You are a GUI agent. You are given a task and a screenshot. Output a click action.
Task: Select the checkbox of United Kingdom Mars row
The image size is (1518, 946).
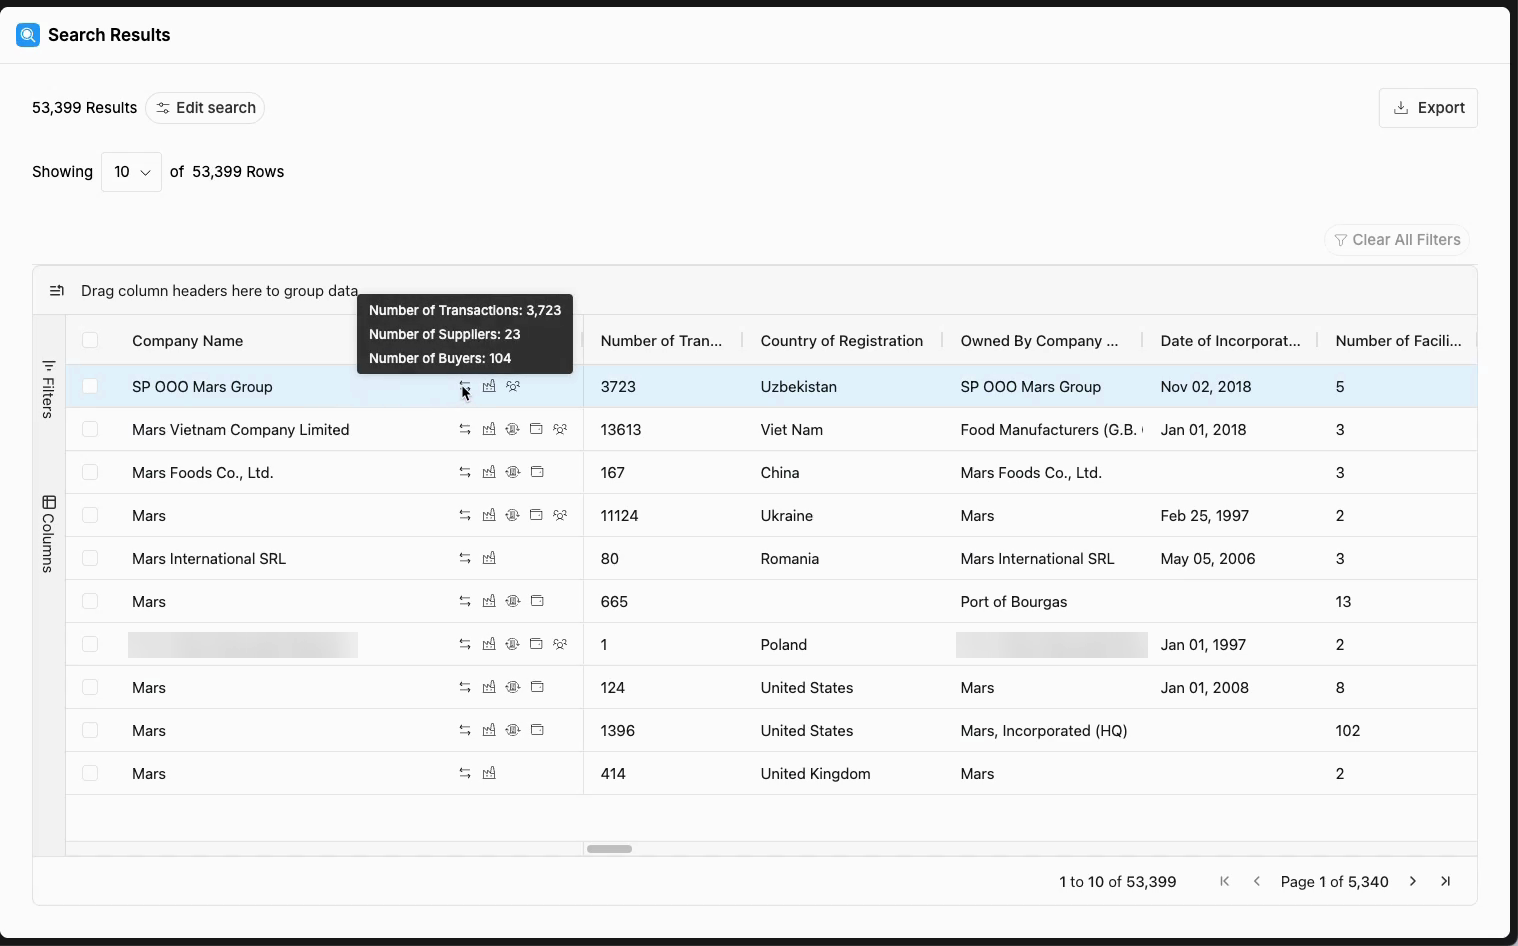pos(90,773)
